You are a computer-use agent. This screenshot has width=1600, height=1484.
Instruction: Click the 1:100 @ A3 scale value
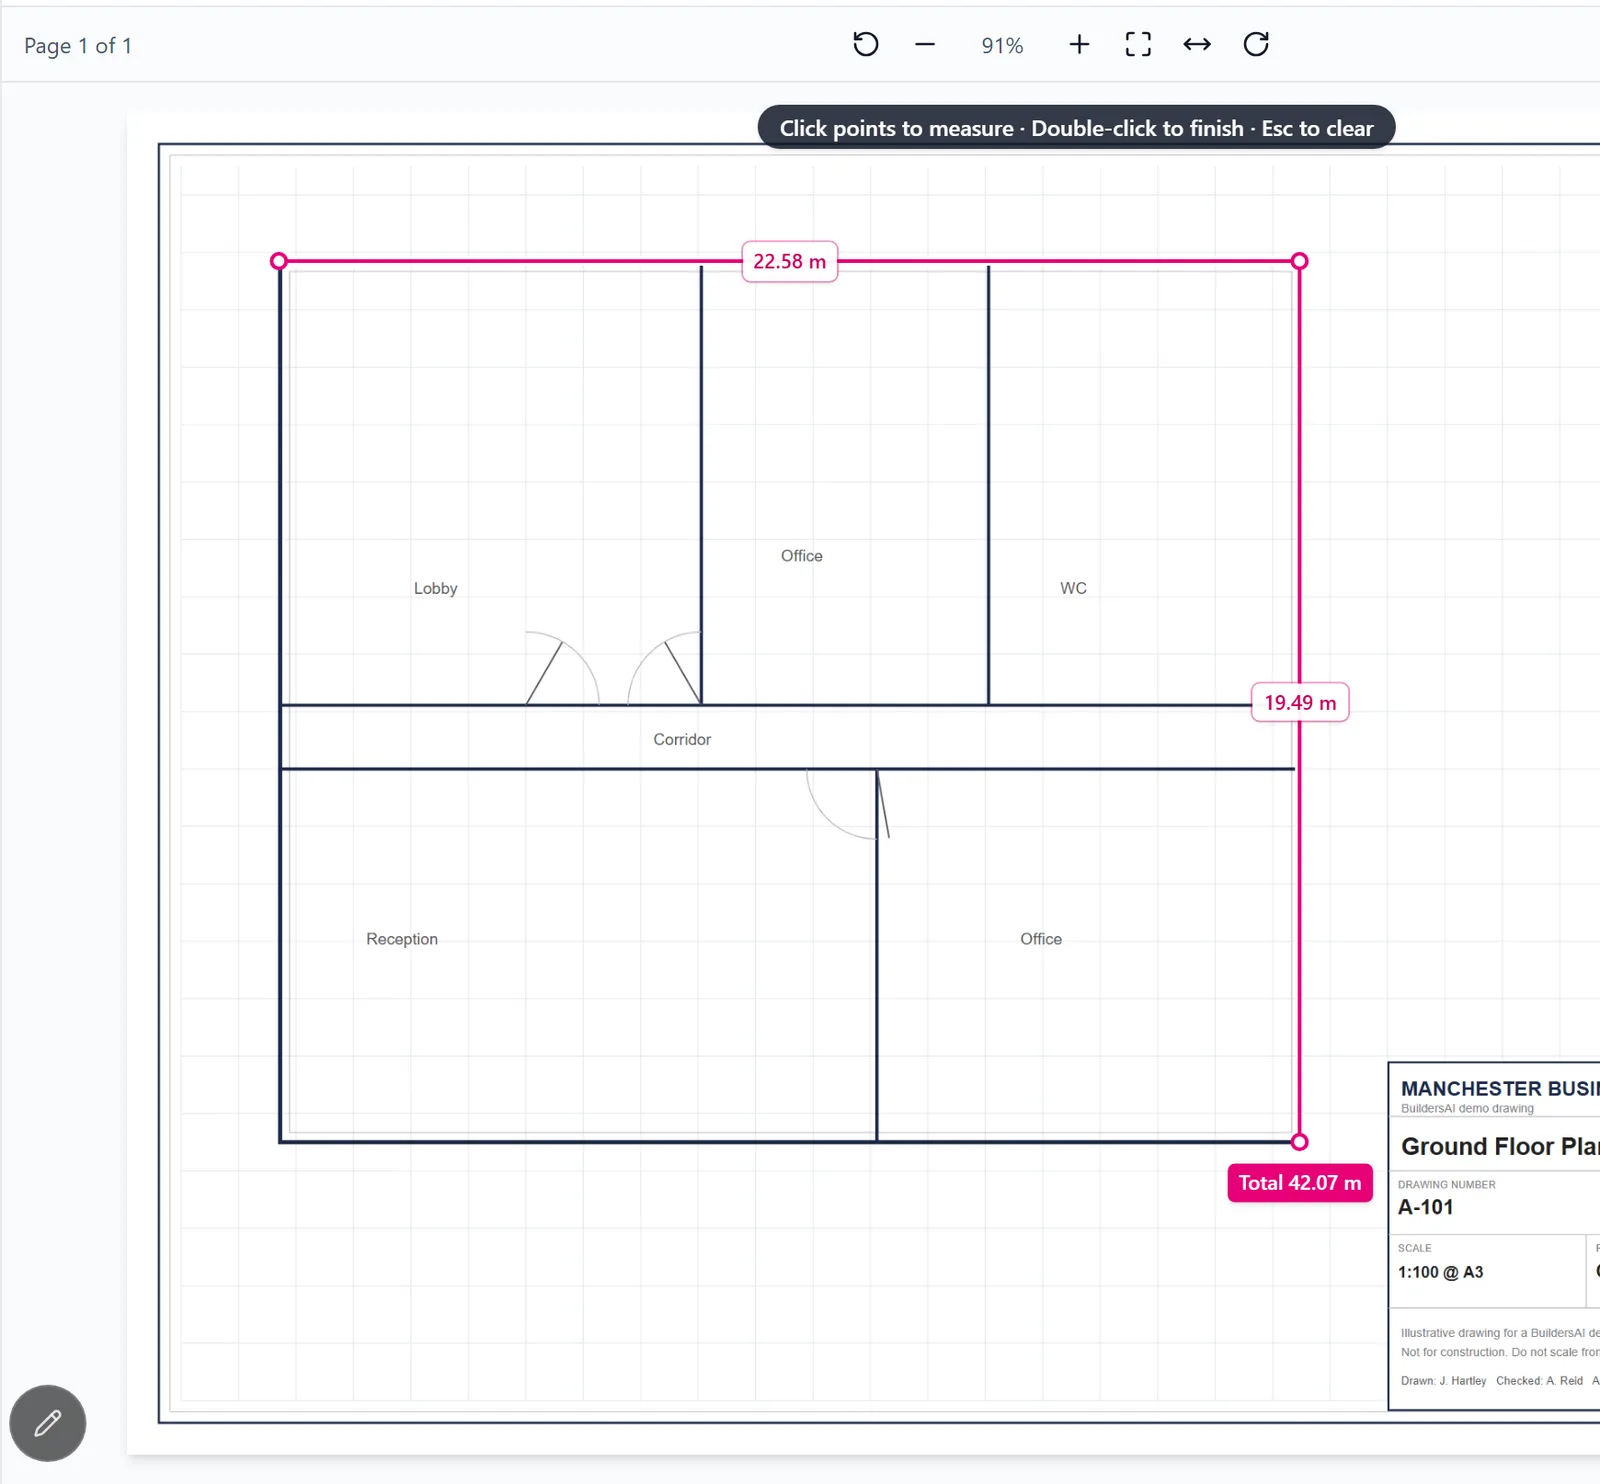(x=1441, y=1272)
